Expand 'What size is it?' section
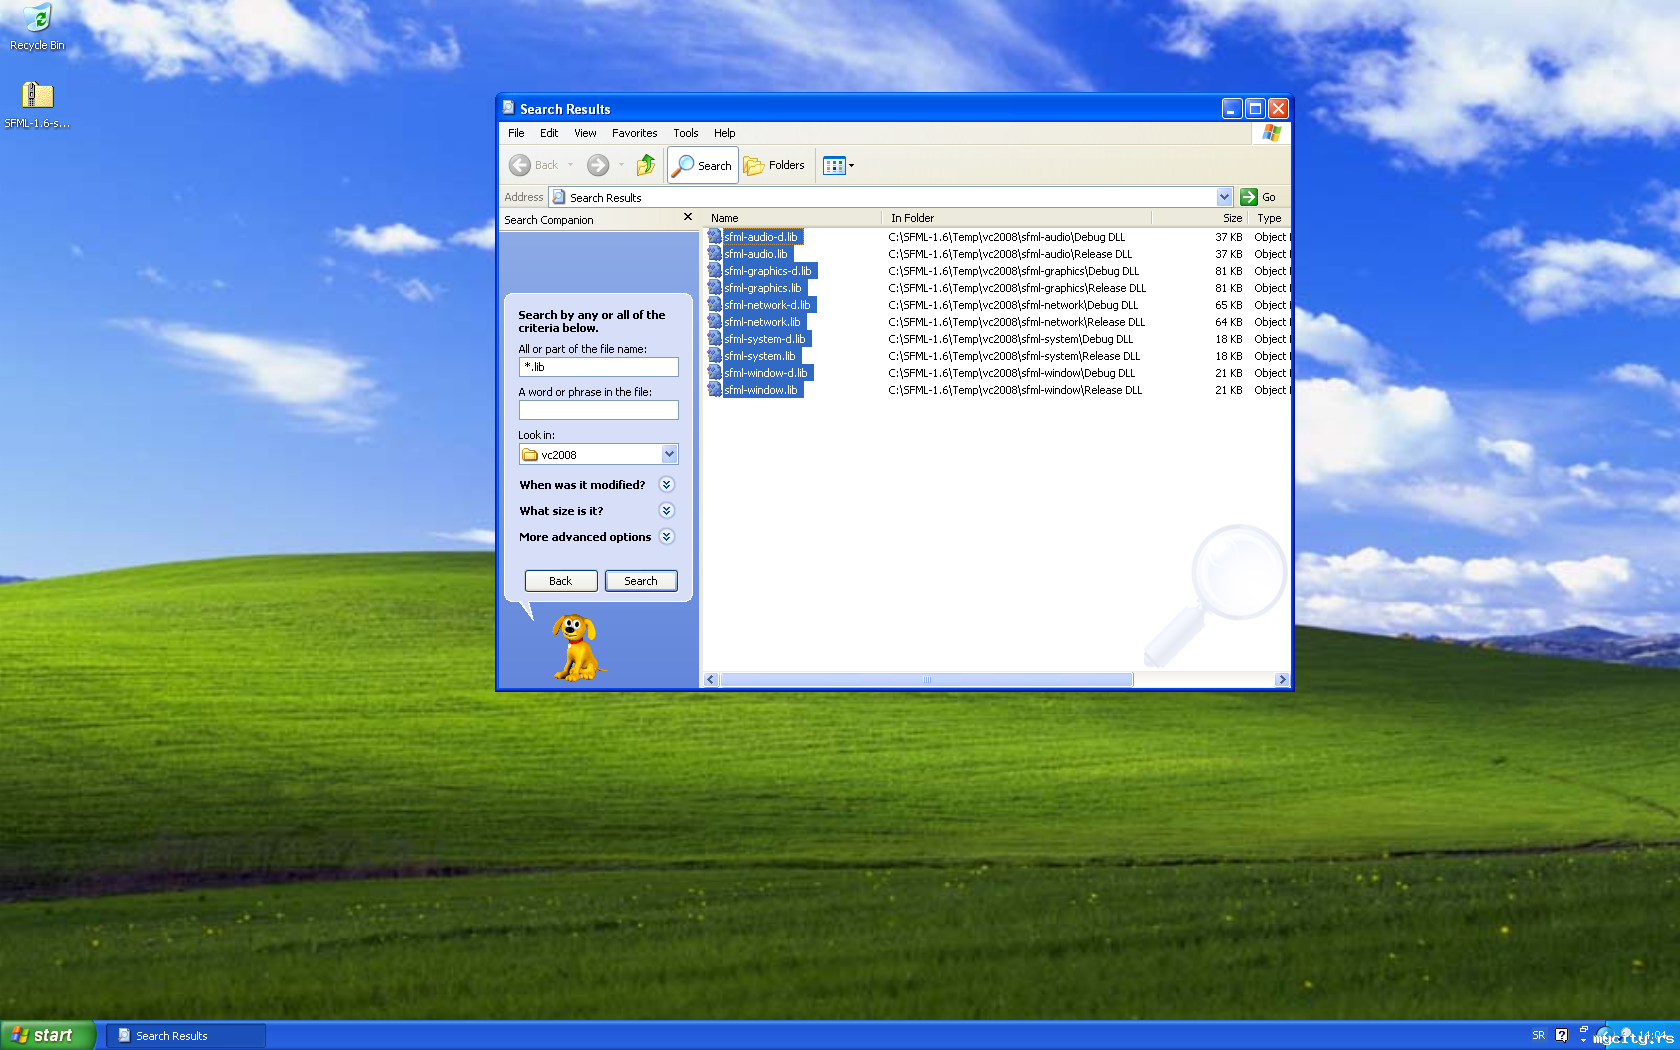 (666, 511)
